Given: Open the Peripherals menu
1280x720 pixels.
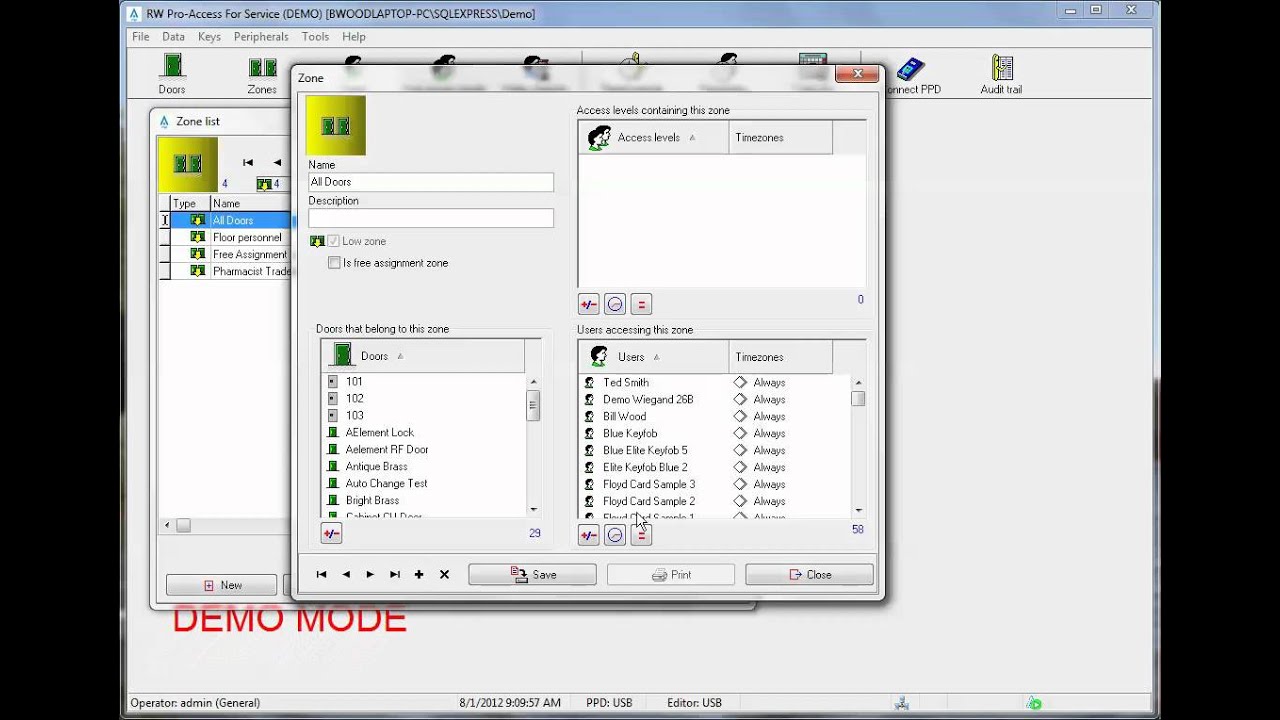Looking at the screenshot, I should click(261, 36).
